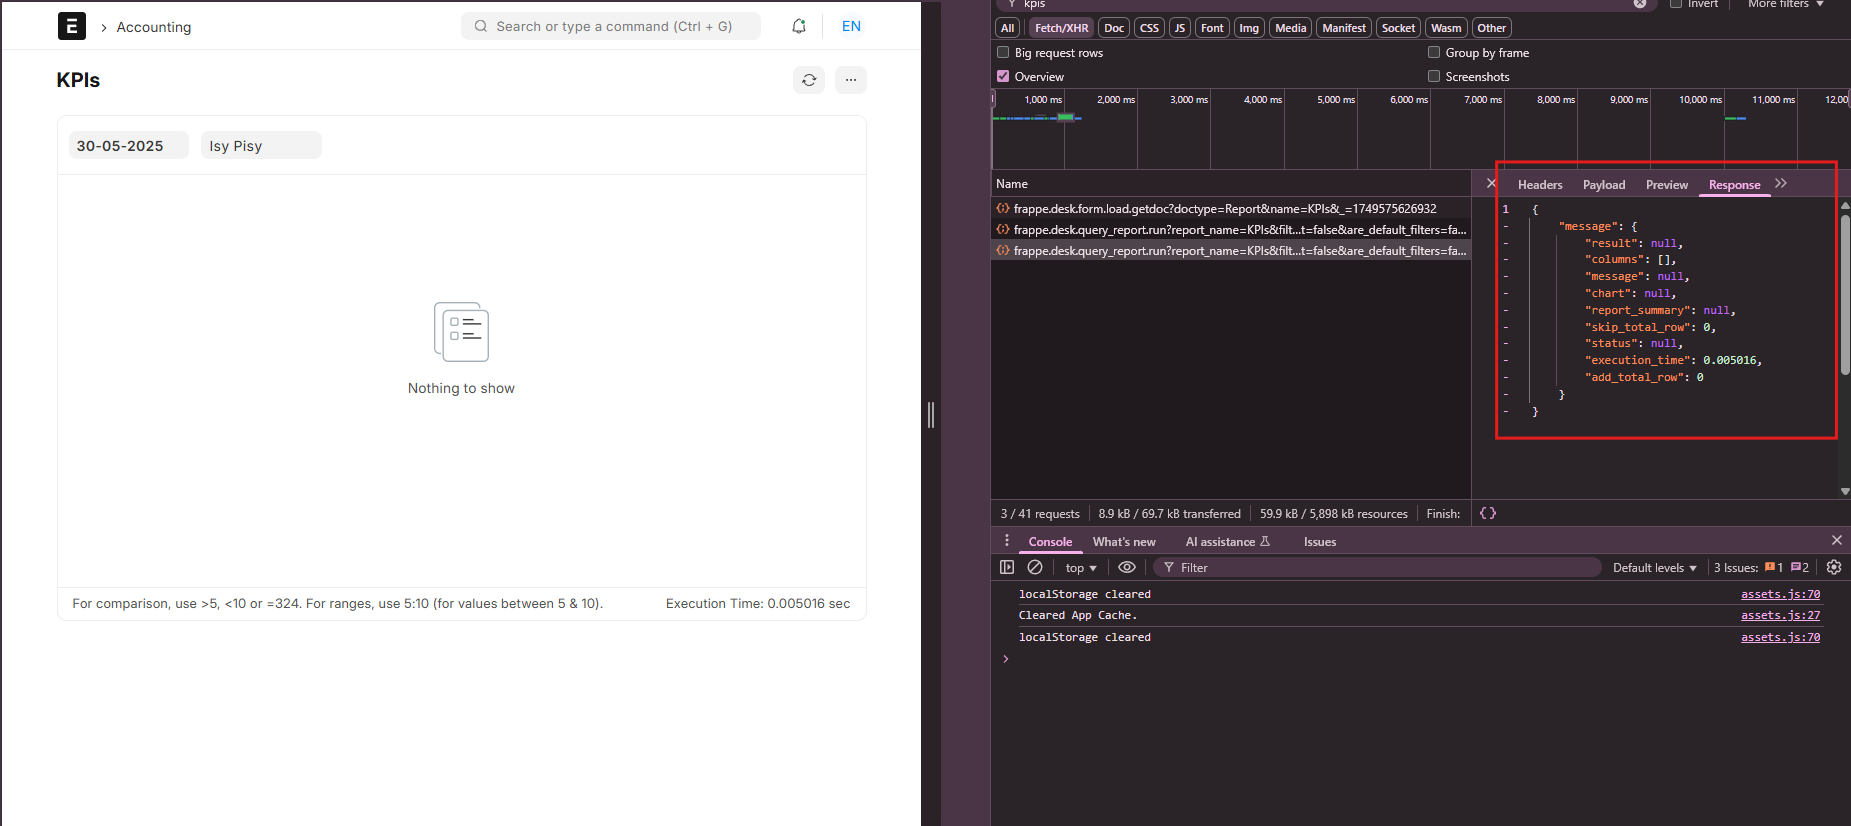
Task: Toggle the console sidebar icon
Action: 1007,567
